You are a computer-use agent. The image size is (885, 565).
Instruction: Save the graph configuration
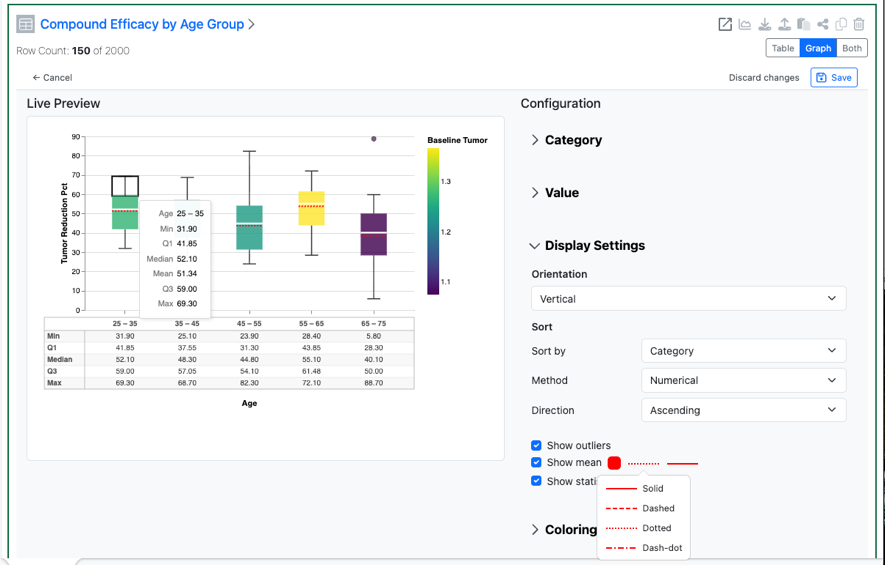834,77
